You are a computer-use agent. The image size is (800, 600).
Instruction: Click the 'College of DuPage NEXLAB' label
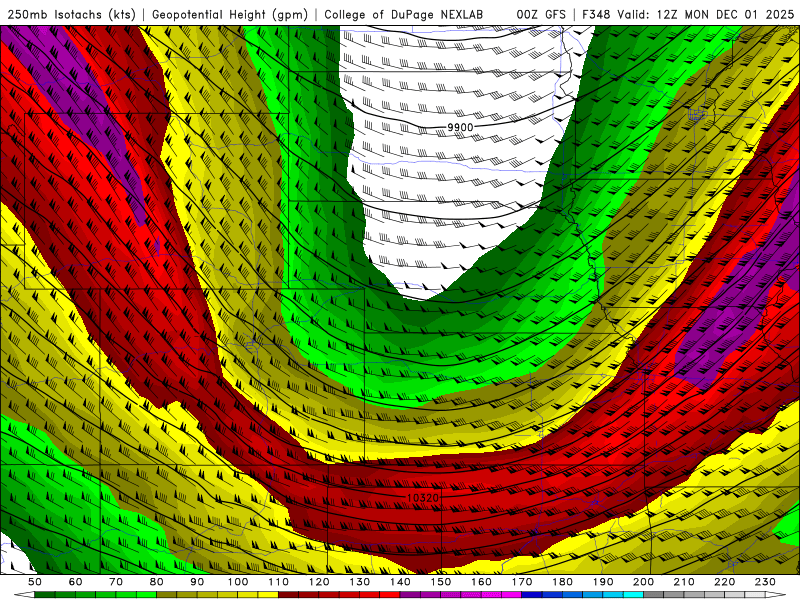tap(404, 14)
